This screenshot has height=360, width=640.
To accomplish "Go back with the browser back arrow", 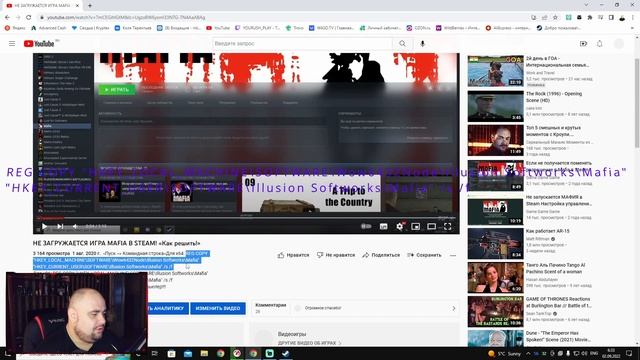I will [7, 17].
